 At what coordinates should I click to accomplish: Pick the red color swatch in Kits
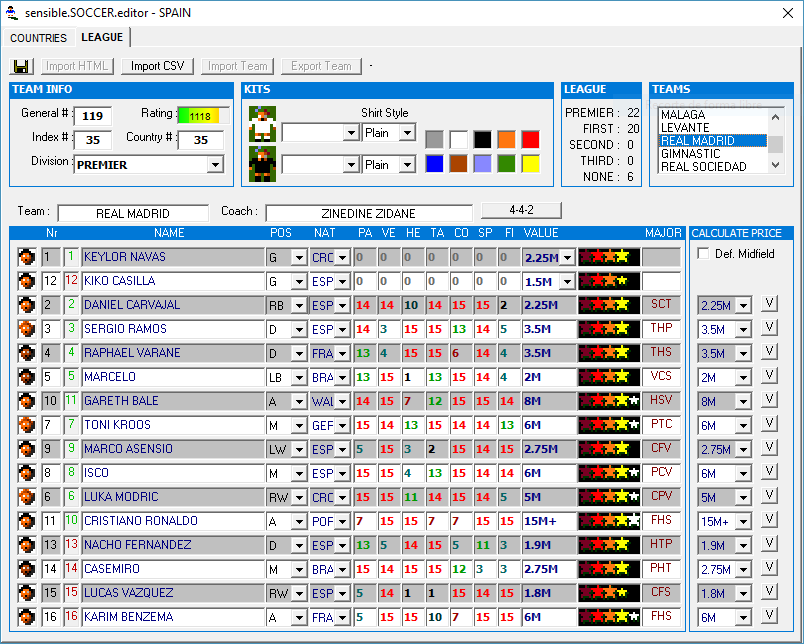tap(530, 139)
